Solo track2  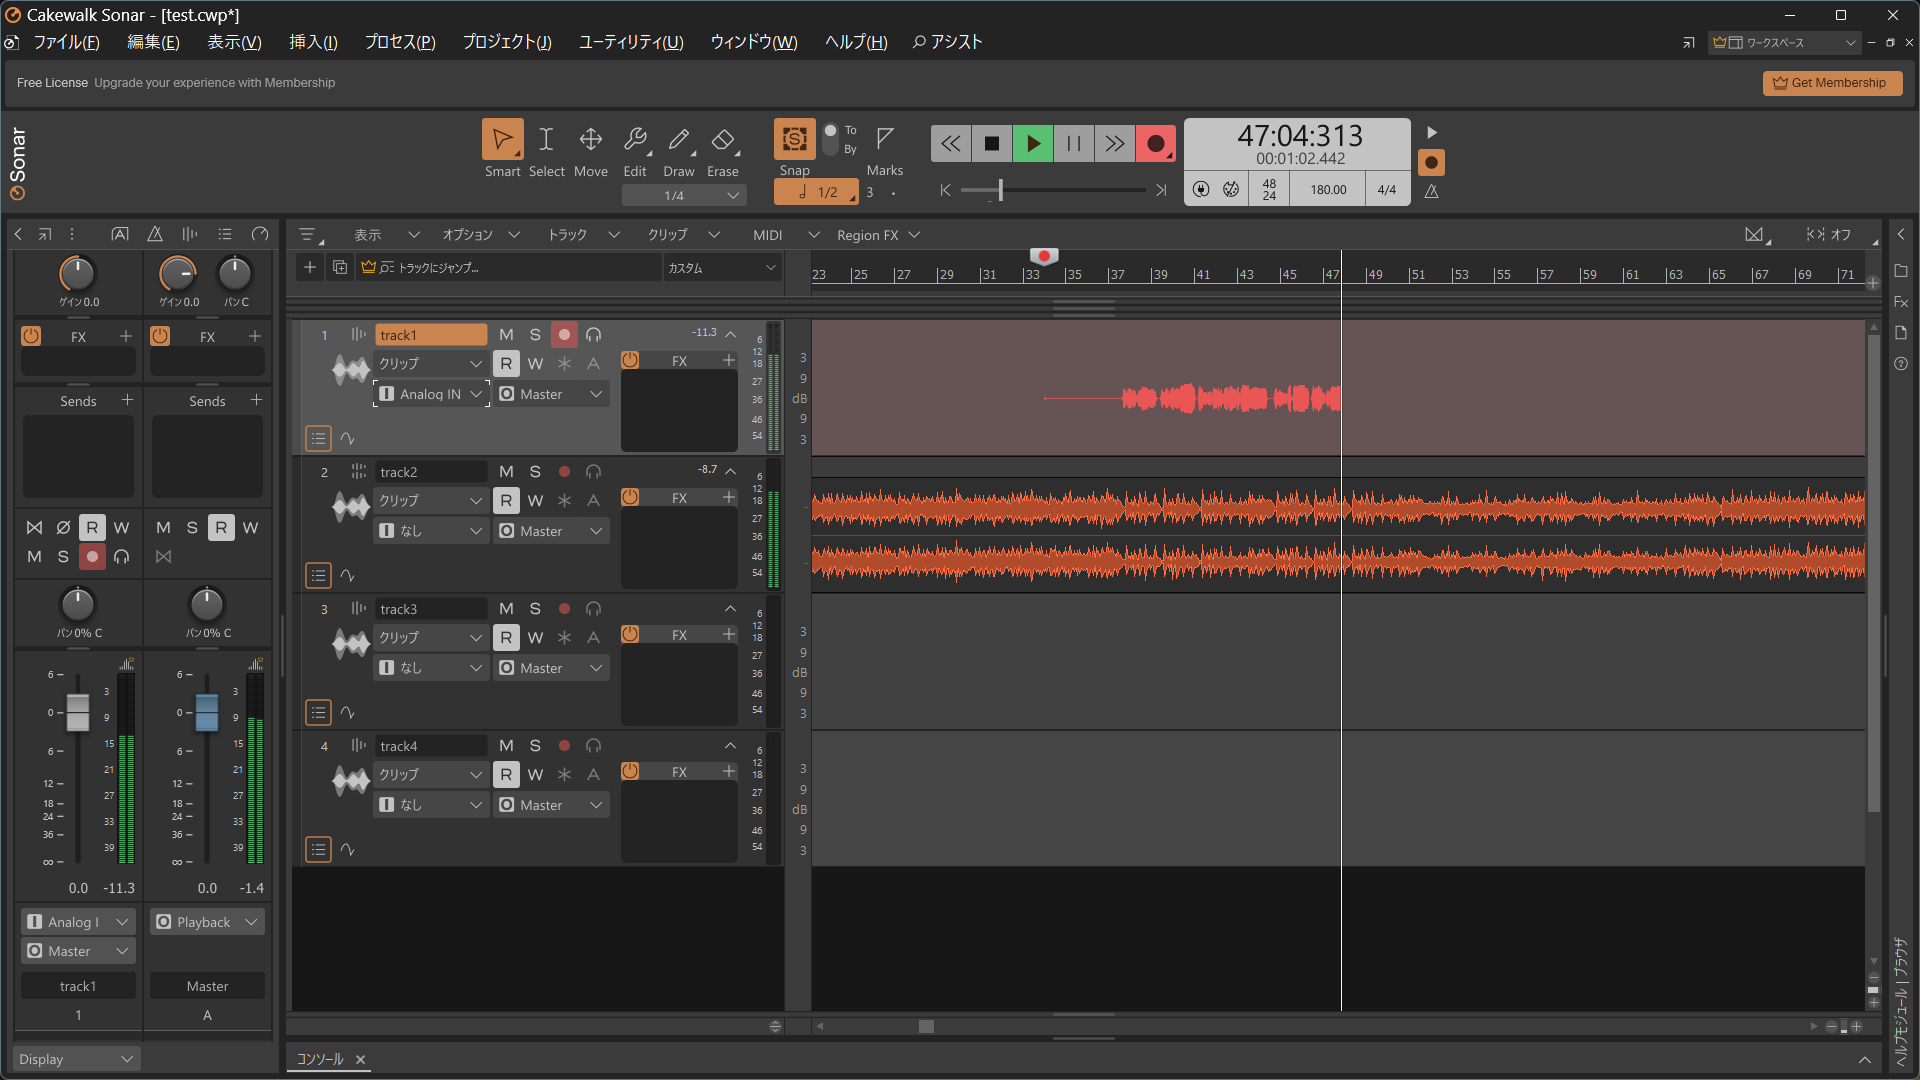pyautogui.click(x=535, y=471)
